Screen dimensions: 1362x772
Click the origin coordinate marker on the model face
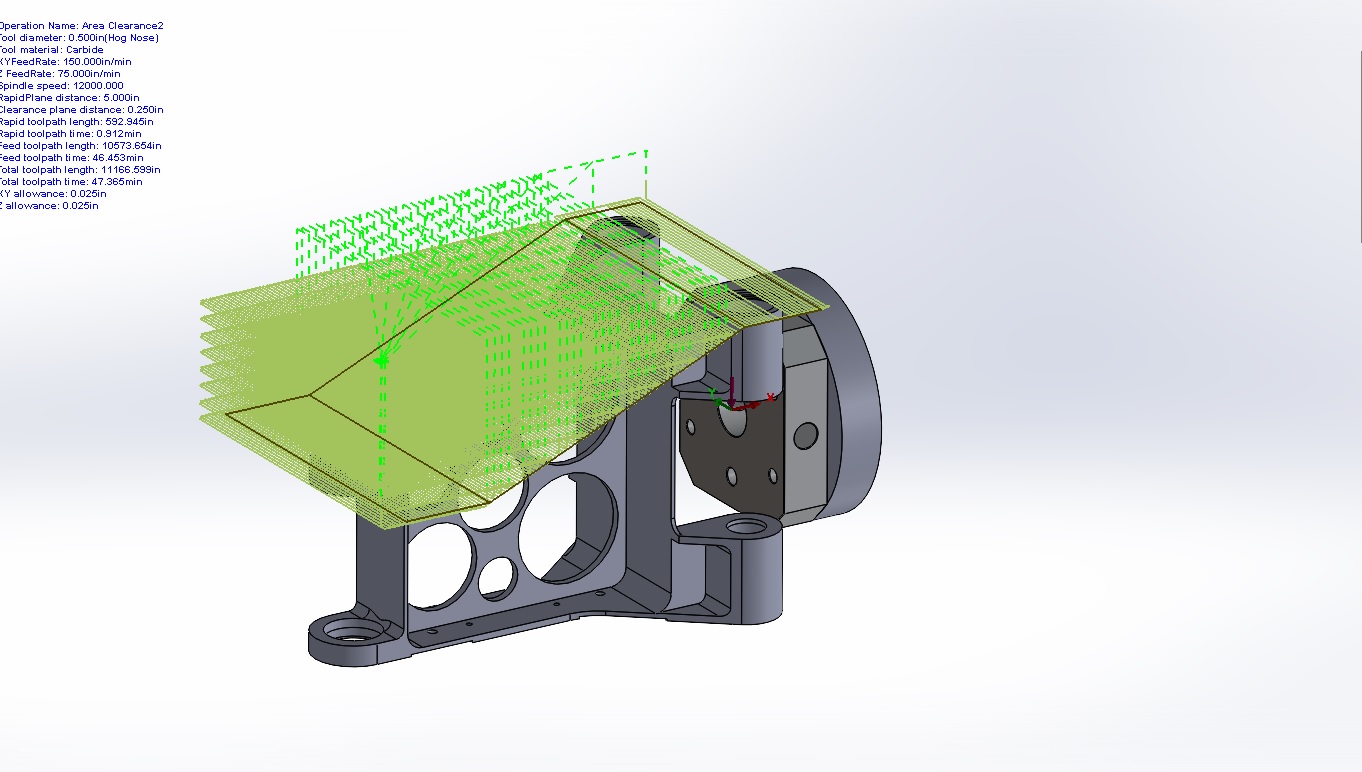[x=733, y=408]
